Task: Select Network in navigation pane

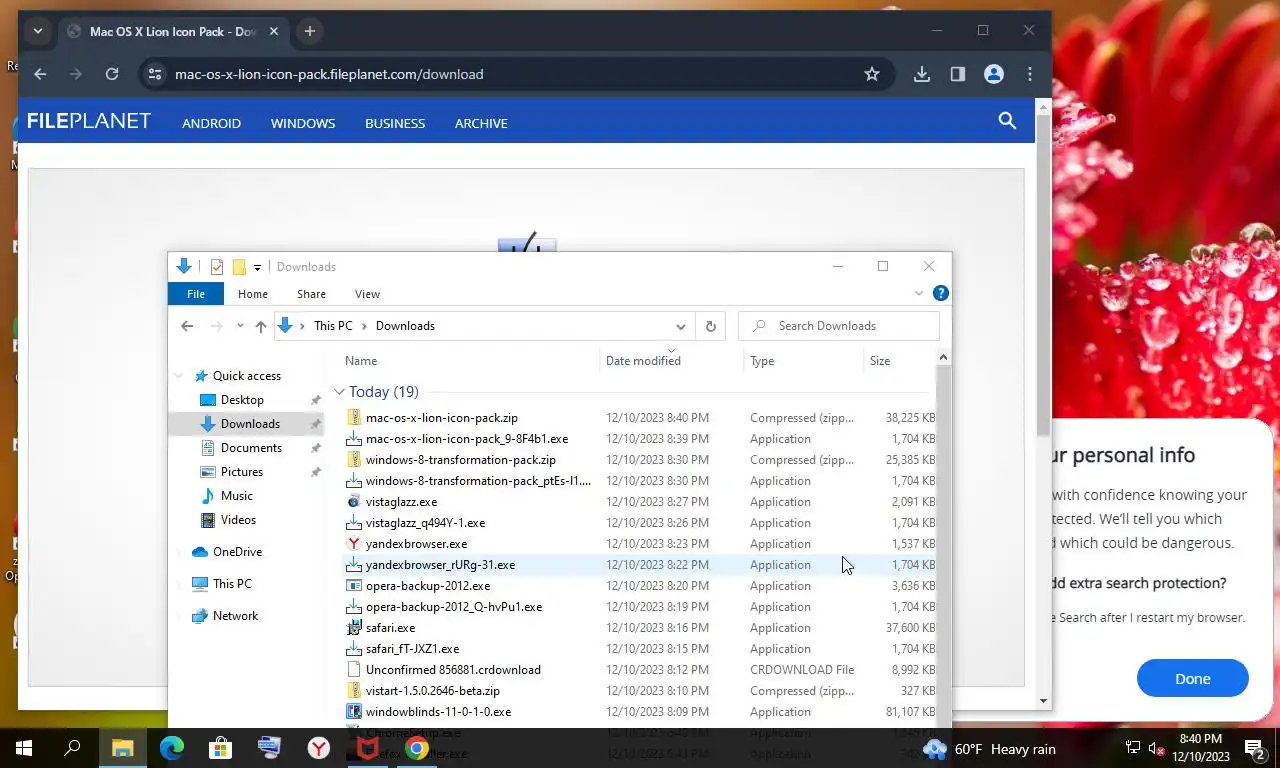Action: (x=235, y=616)
